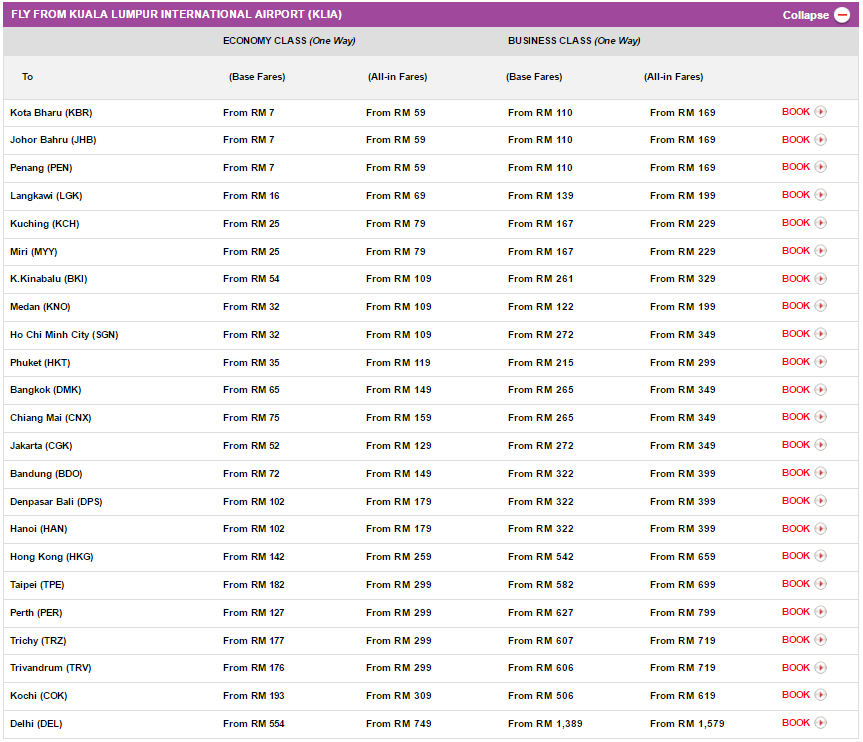Click arrow icon in Denpasar Bali row
This screenshot has width=863, height=742.
click(x=821, y=501)
